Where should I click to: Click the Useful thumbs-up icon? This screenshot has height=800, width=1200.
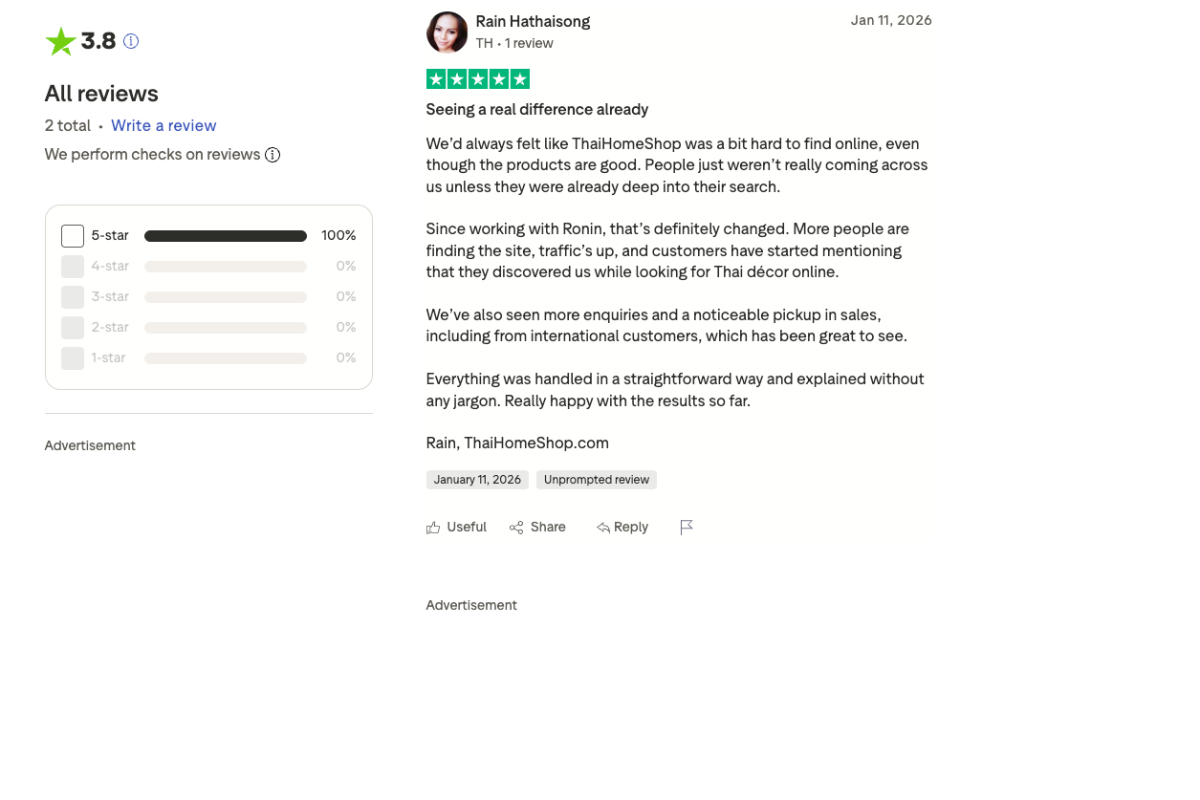tap(434, 526)
